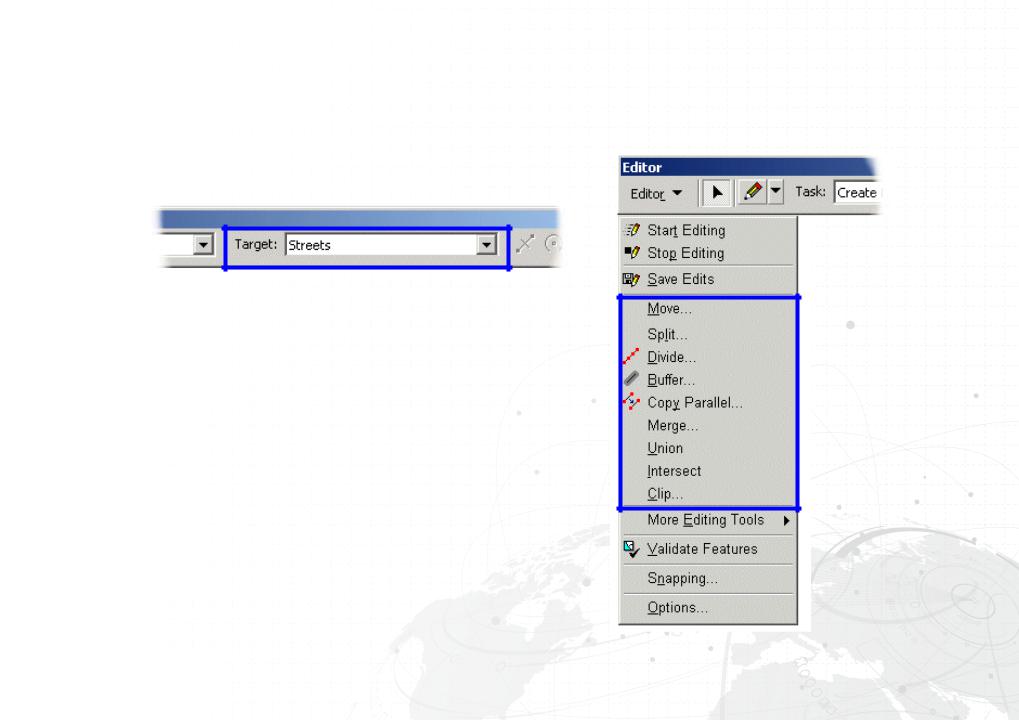Choose Stop Editing from the menu
The image size is (1019, 720).
[708, 253]
